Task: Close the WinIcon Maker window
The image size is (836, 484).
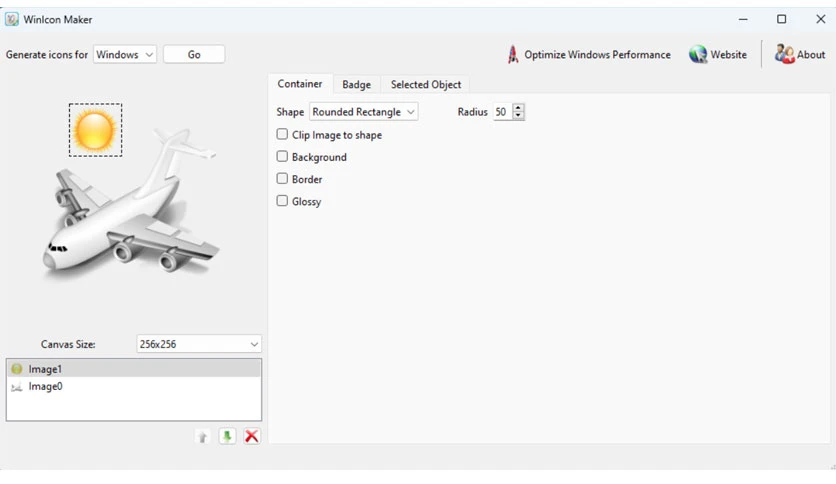Action: point(821,19)
